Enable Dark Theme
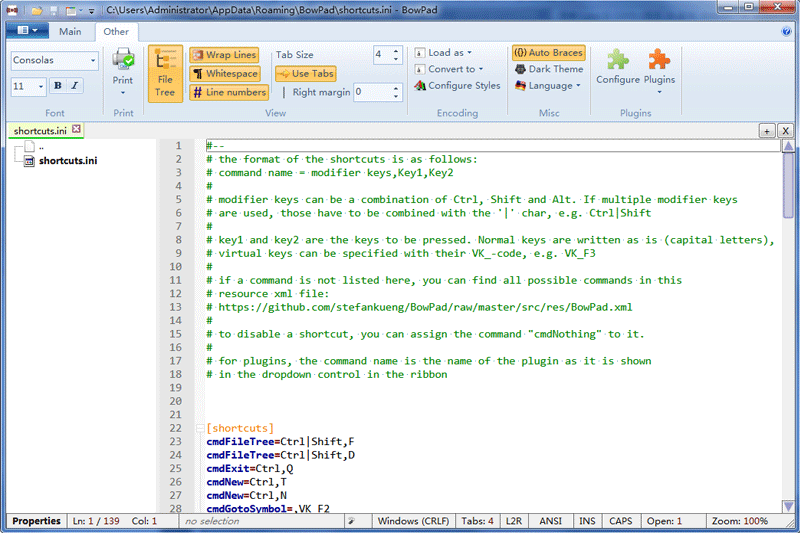This screenshot has height=533, width=800. point(548,69)
